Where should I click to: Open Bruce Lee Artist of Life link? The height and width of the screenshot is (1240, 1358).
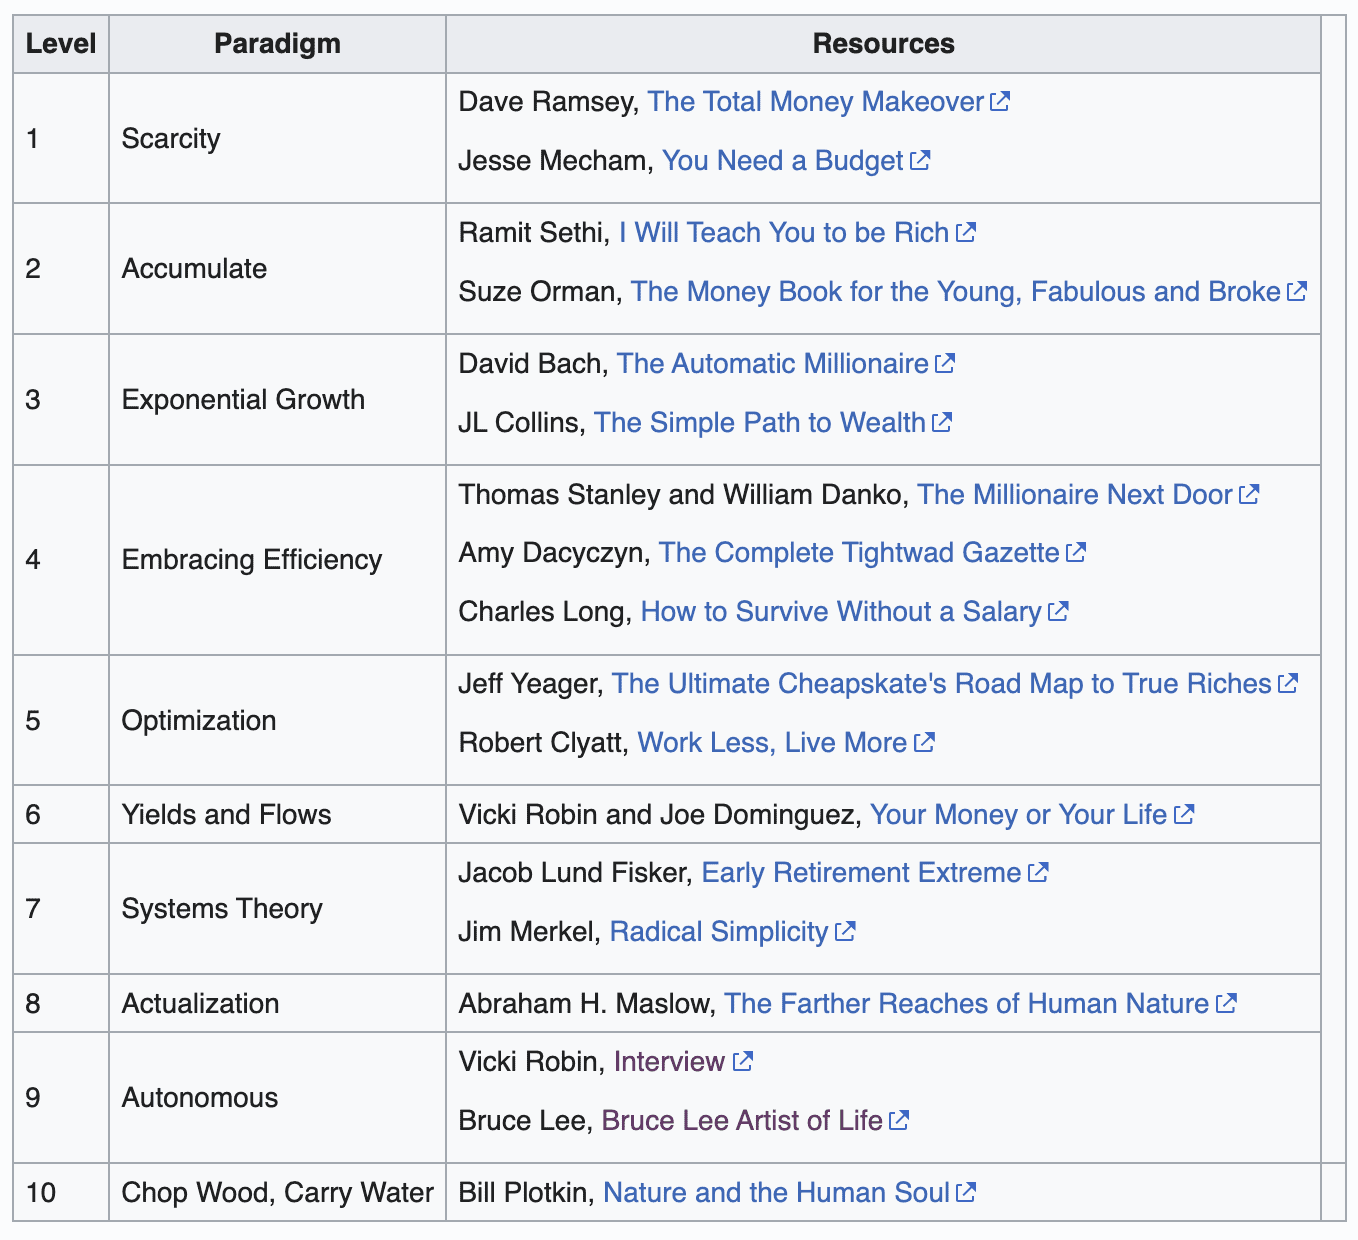coord(741,1120)
